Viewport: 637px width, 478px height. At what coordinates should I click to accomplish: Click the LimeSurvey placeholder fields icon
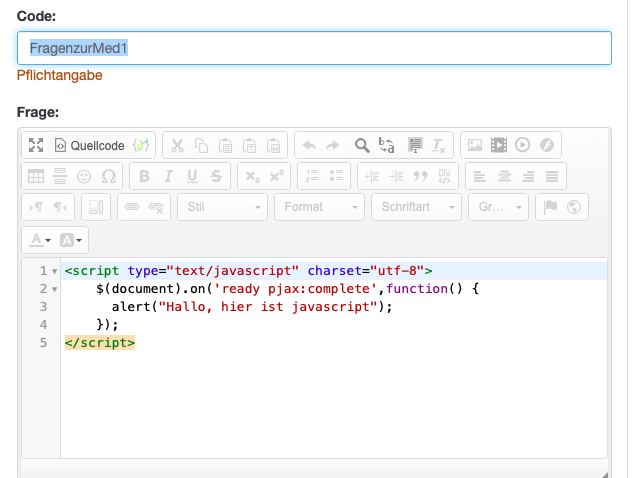(141, 145)
